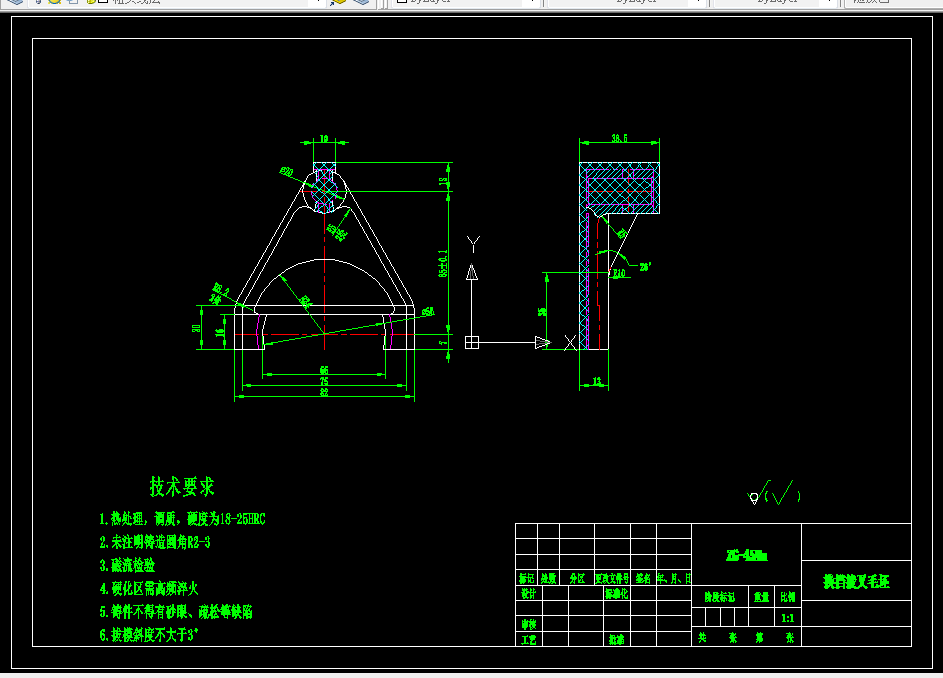Select the 重量 cell in title block
Image resolution: width=943 pixels, height=678 pixels.
tap(761, 597)
